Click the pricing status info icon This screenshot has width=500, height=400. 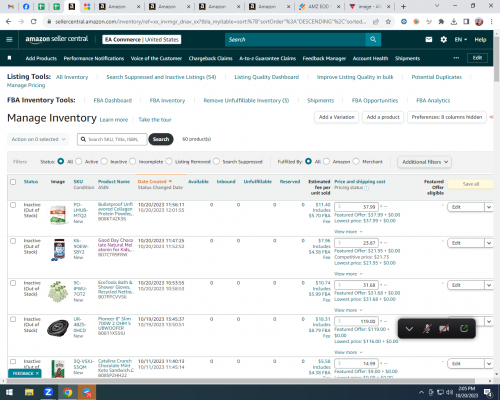367,188
